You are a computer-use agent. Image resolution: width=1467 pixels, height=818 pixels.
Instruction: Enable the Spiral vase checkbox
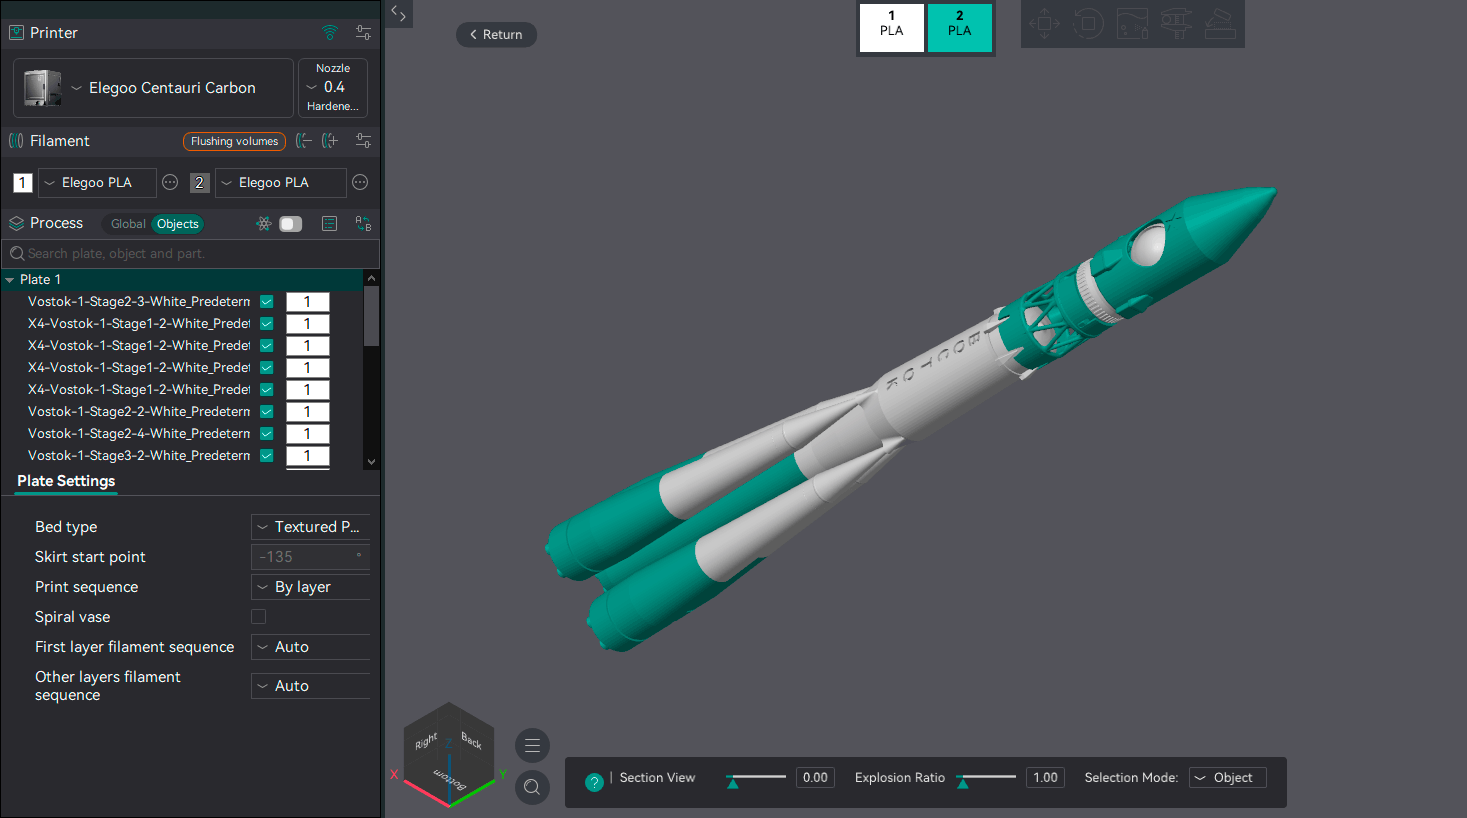[x=258, y=616]
